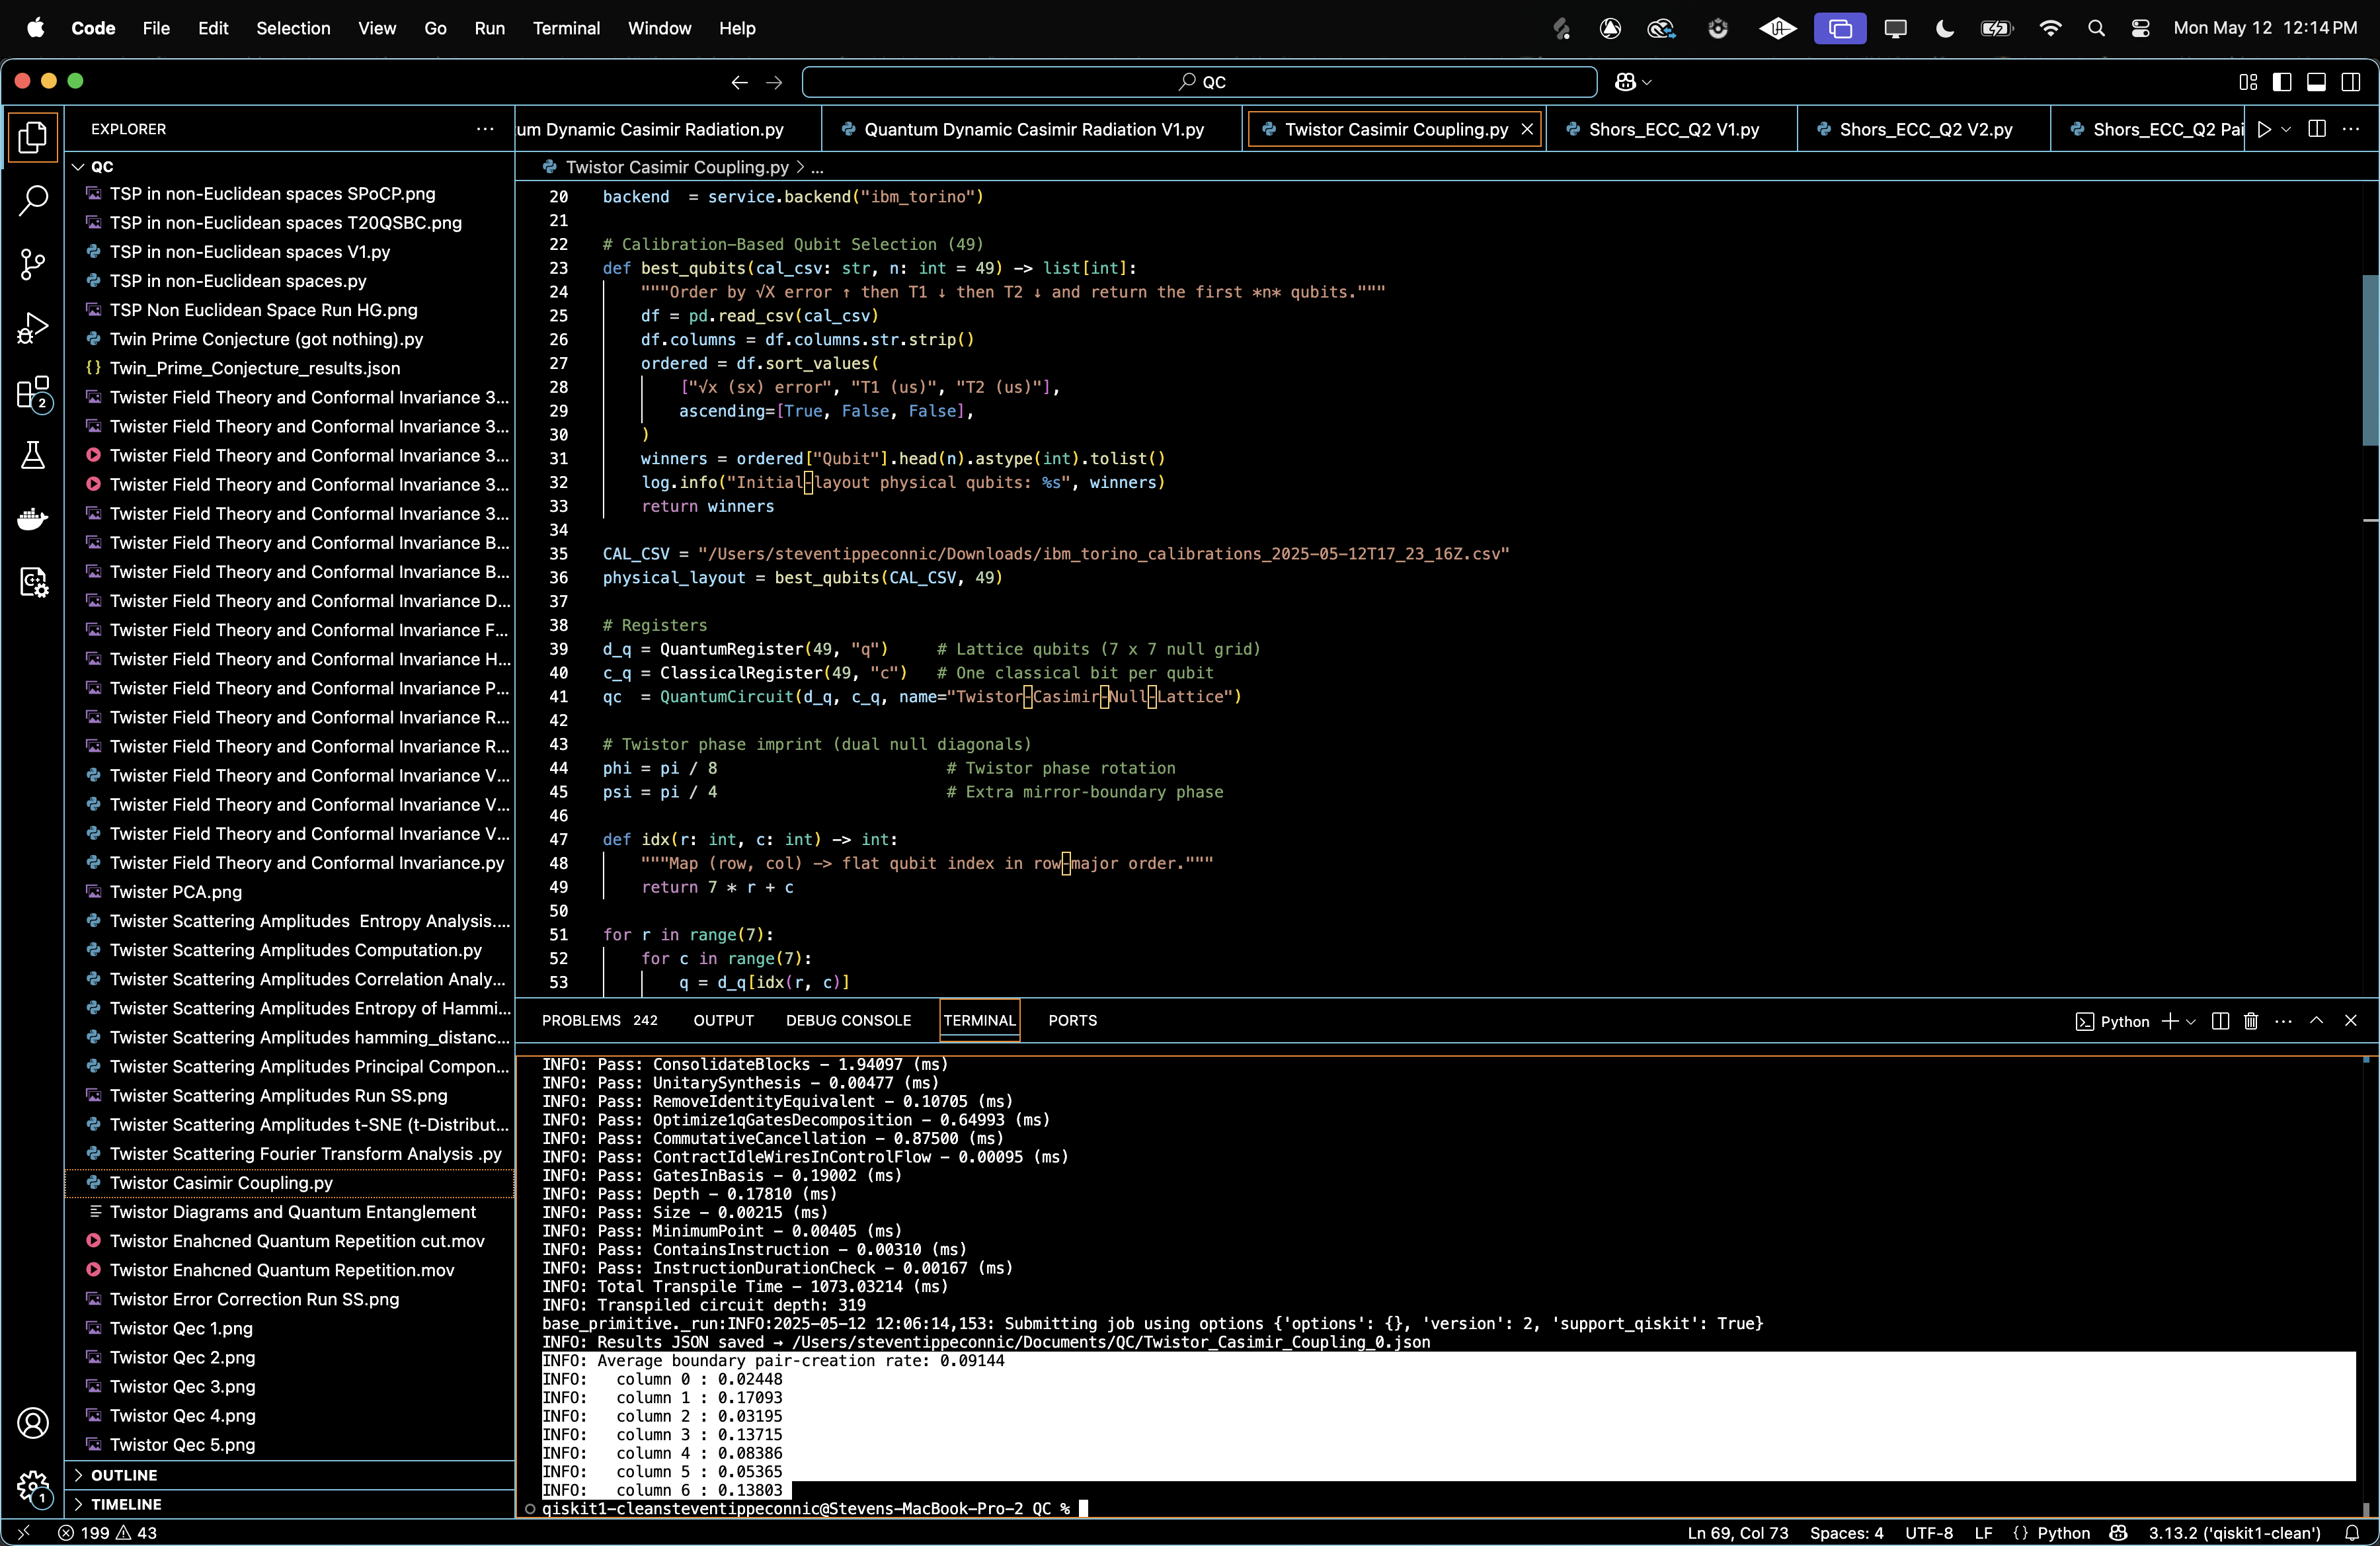2380x1546 pixels.
Task: Click Spaces: 4 indentation setting
Action: click(x=1846, y=1533)
